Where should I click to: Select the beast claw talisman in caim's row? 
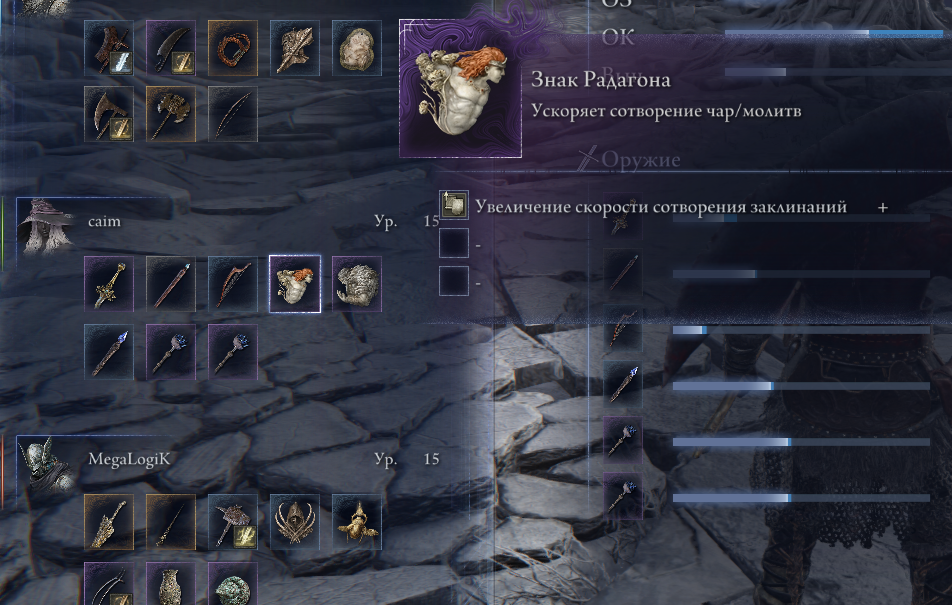point(356,284)
